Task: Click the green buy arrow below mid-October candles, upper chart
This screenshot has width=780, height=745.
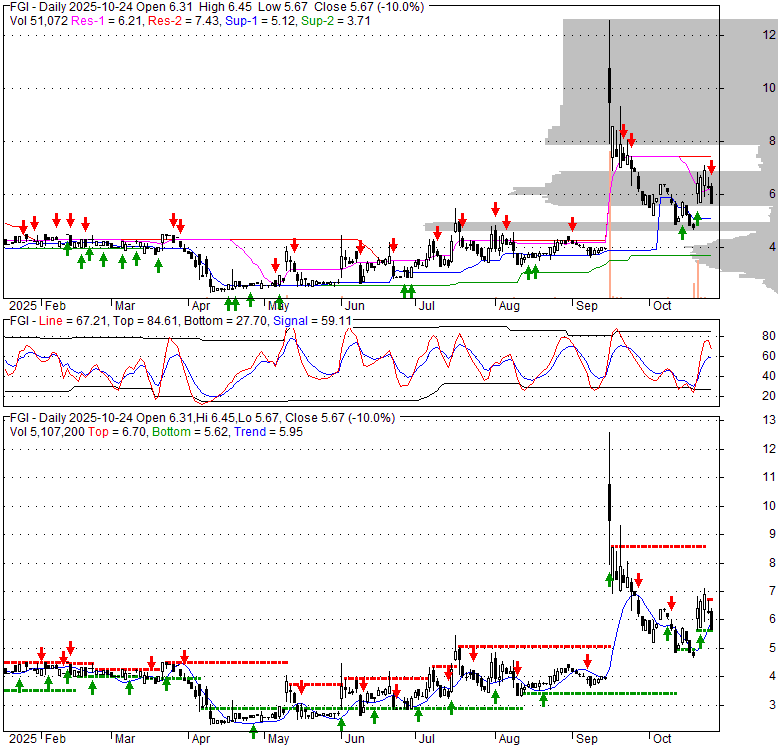Action: click(682, 232)
